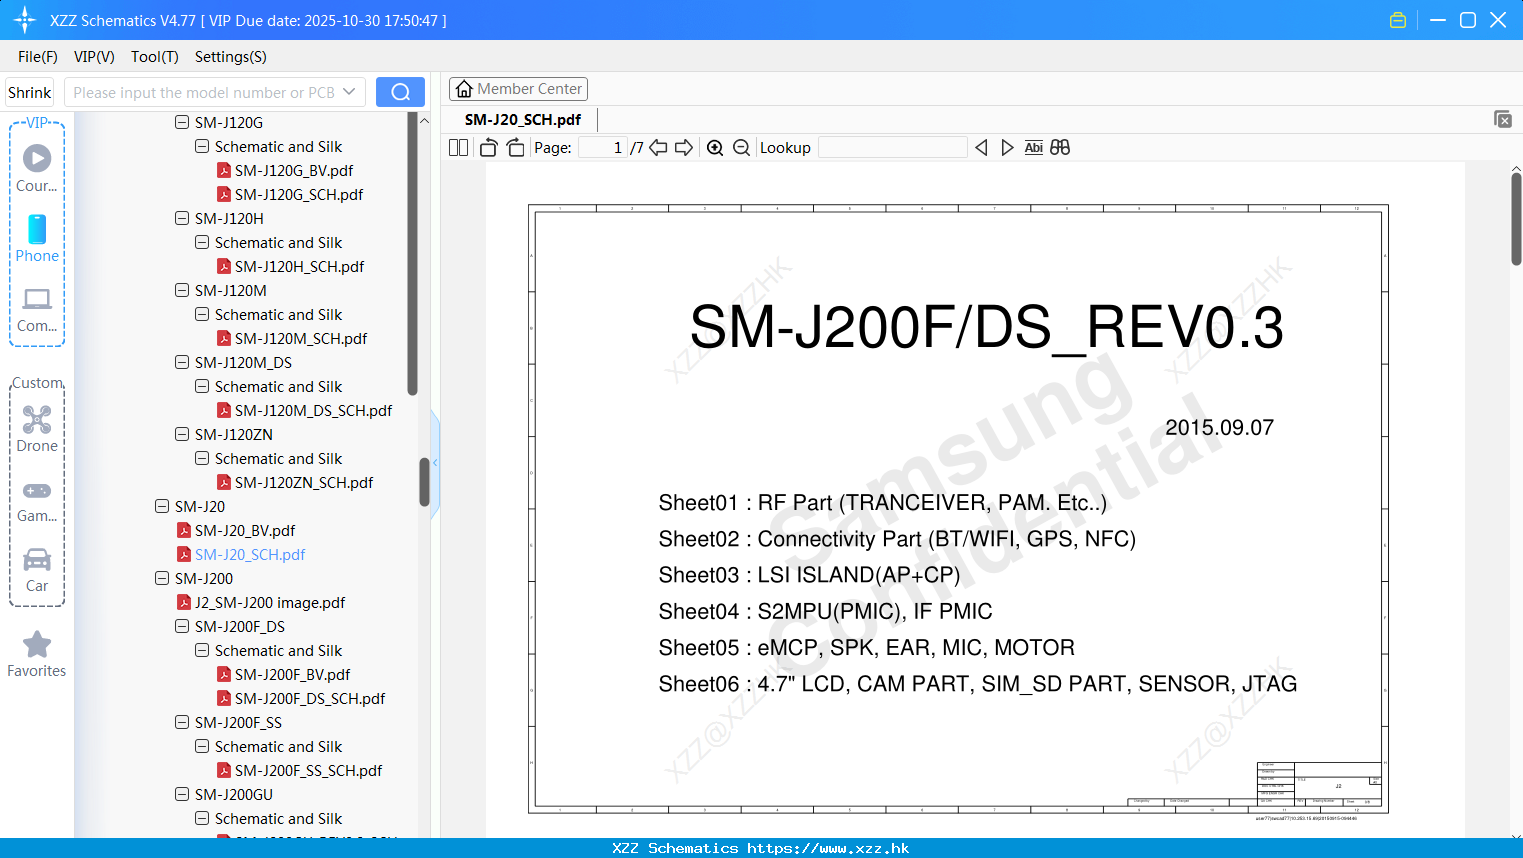Collapse the SM-J120H node
Screen dimensions: 1523x858
pos(182,218)
